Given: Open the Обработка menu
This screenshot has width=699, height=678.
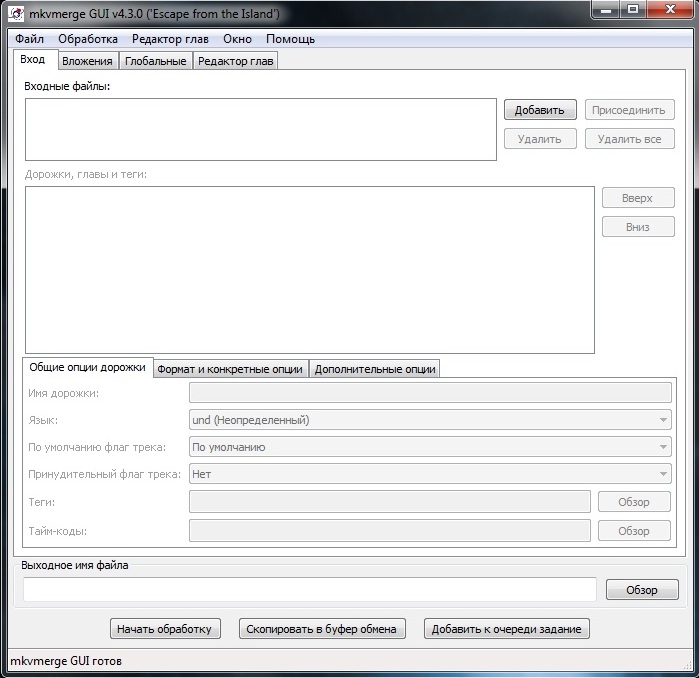Looking at the screenshot, I should [x=87, y=39].
